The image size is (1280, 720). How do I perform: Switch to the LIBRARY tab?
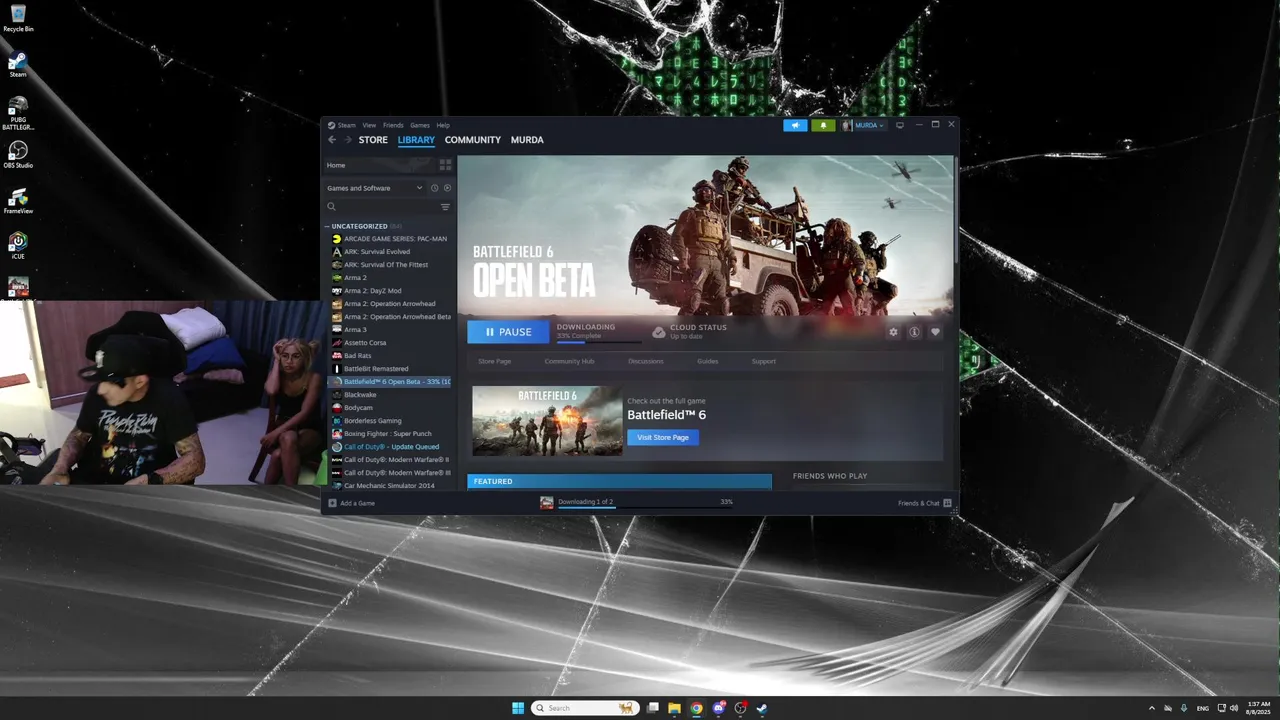point(416,140)
